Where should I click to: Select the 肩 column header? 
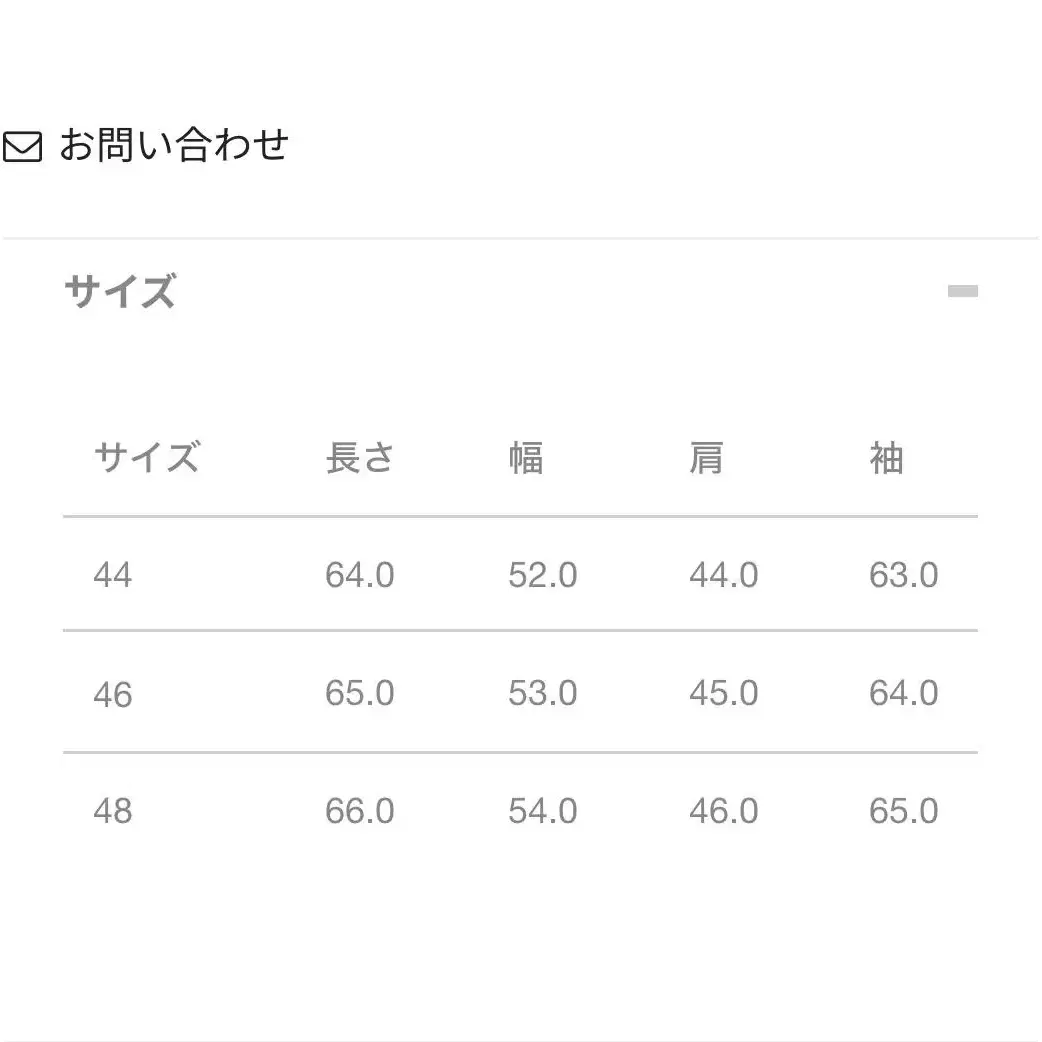706,458
